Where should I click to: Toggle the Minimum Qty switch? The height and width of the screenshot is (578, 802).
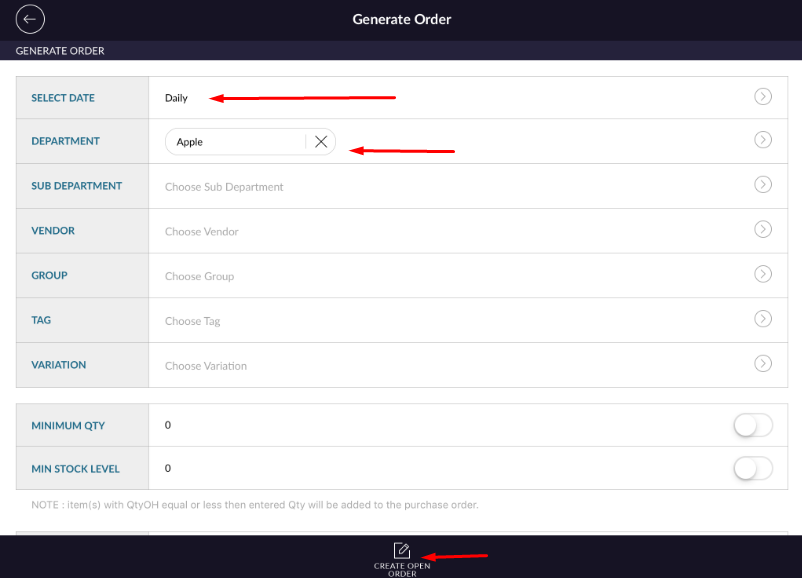click(752, 426)
